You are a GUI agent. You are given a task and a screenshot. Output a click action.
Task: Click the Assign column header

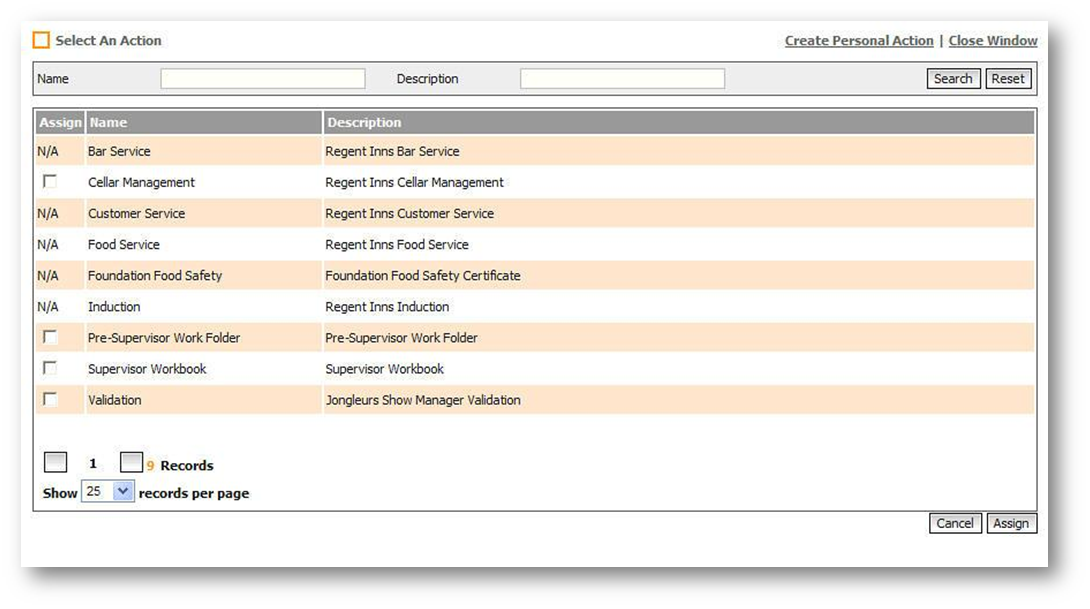pyautogui.click(x=60, y=123)
